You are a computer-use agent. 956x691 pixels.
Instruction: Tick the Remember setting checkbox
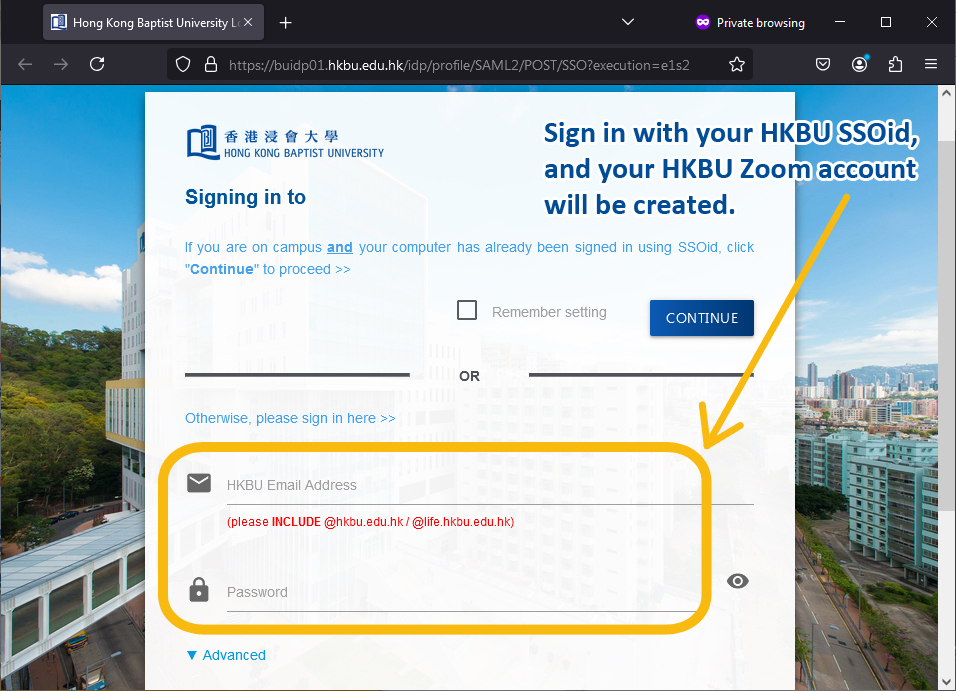pos(467,310)
